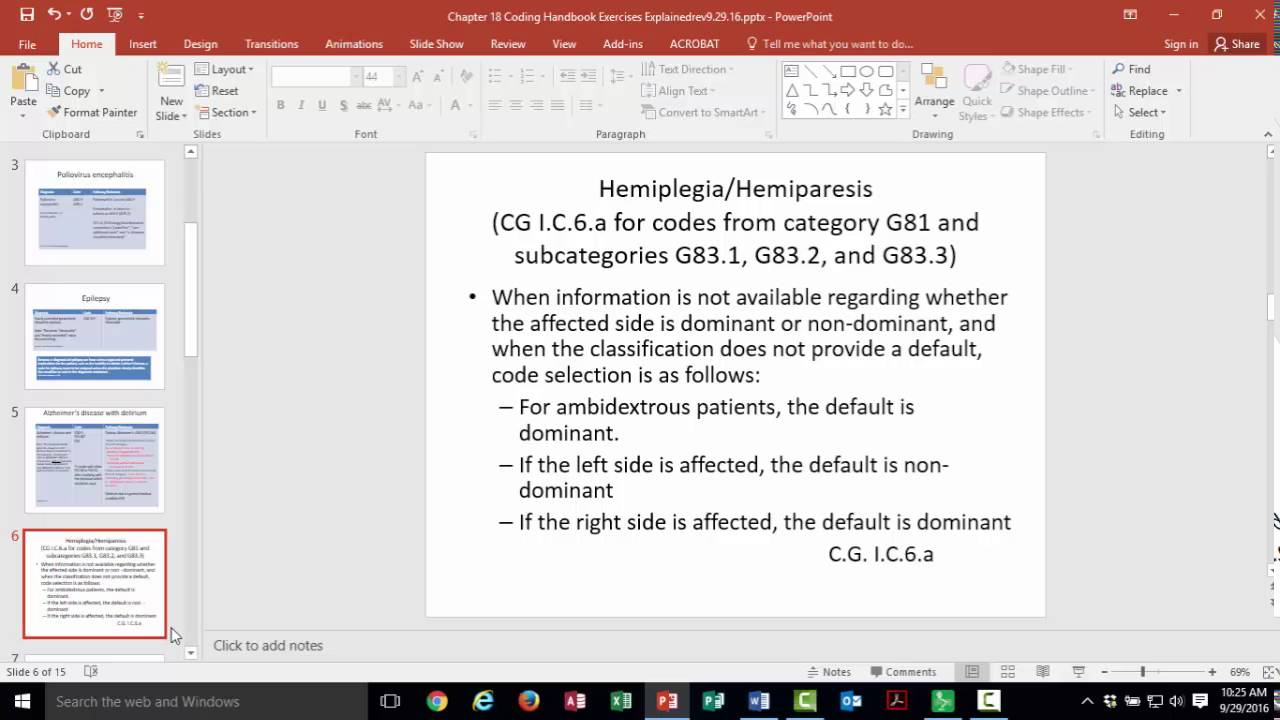Open the File tab
Viewport: 1280px width, 720px height.
coord(27,44)
